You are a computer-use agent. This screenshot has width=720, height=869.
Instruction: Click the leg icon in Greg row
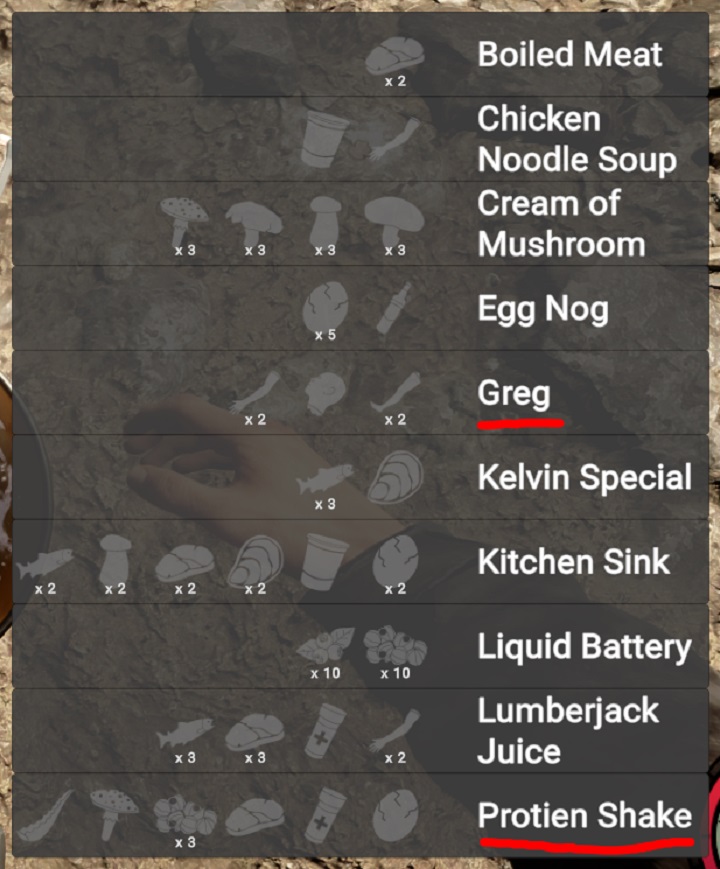[395, 391]
